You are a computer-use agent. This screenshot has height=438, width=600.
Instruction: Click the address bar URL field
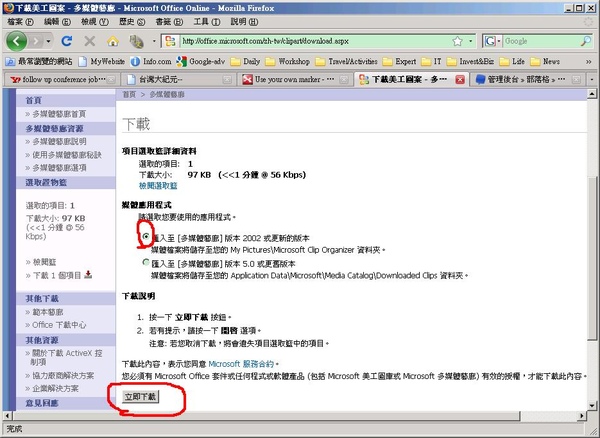point(315,41)
